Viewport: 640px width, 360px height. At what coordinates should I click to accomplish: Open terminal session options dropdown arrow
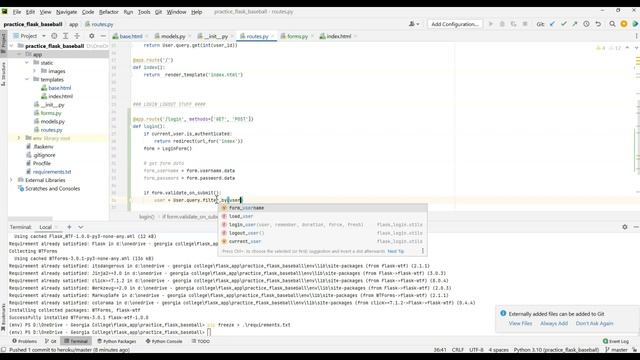80,227
